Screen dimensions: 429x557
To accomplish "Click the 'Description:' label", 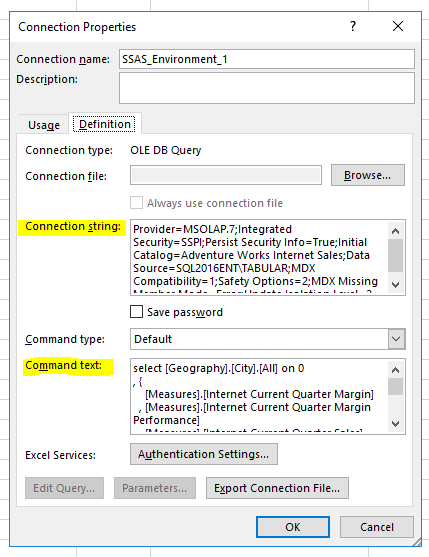I will (47, 79).
